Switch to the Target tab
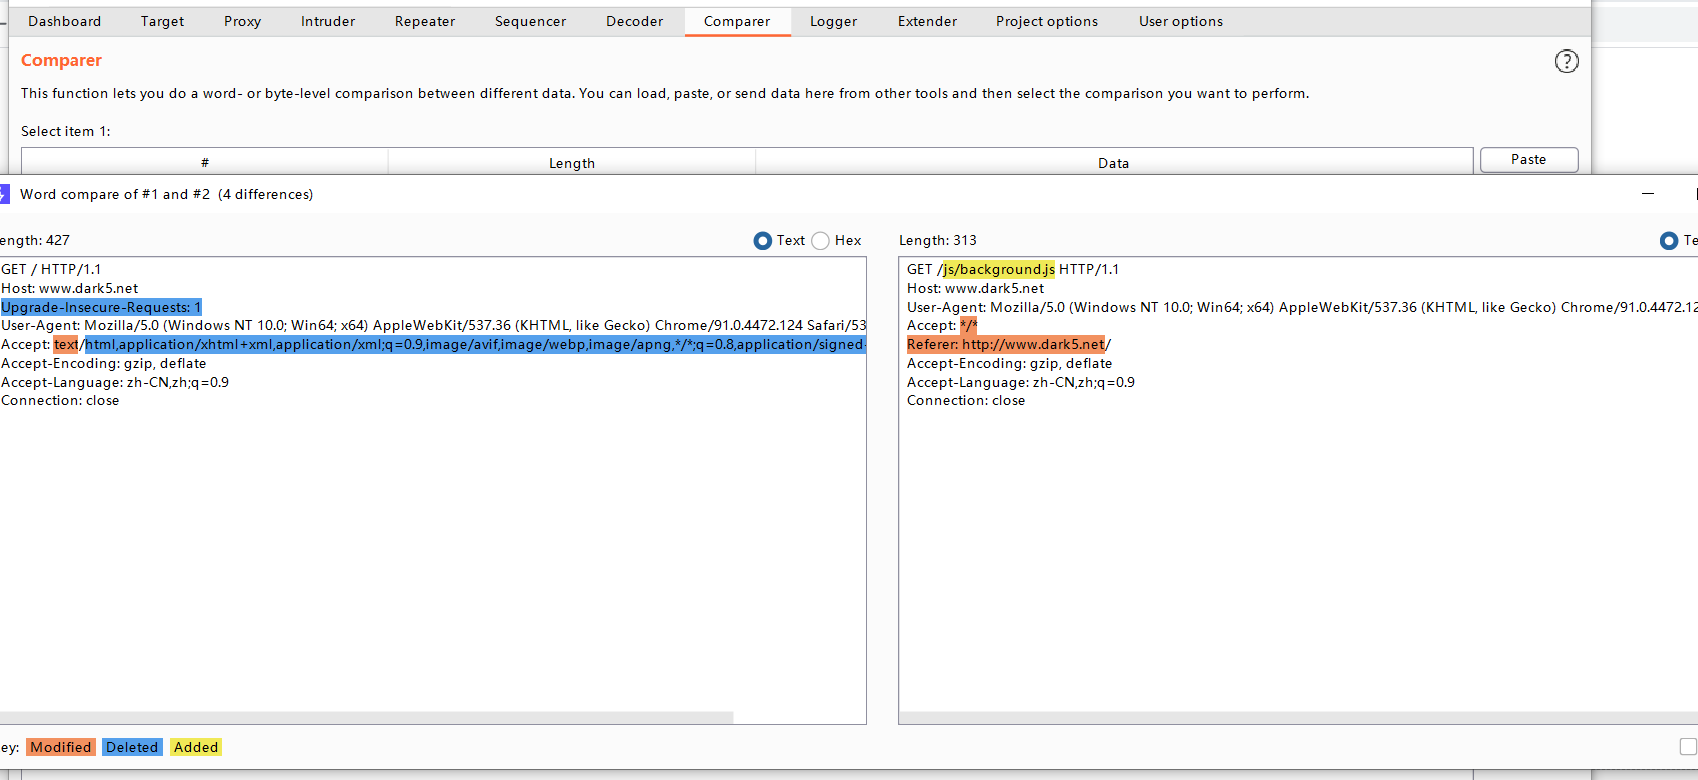The image size is (1698, 780). click(x=163, y=21)
